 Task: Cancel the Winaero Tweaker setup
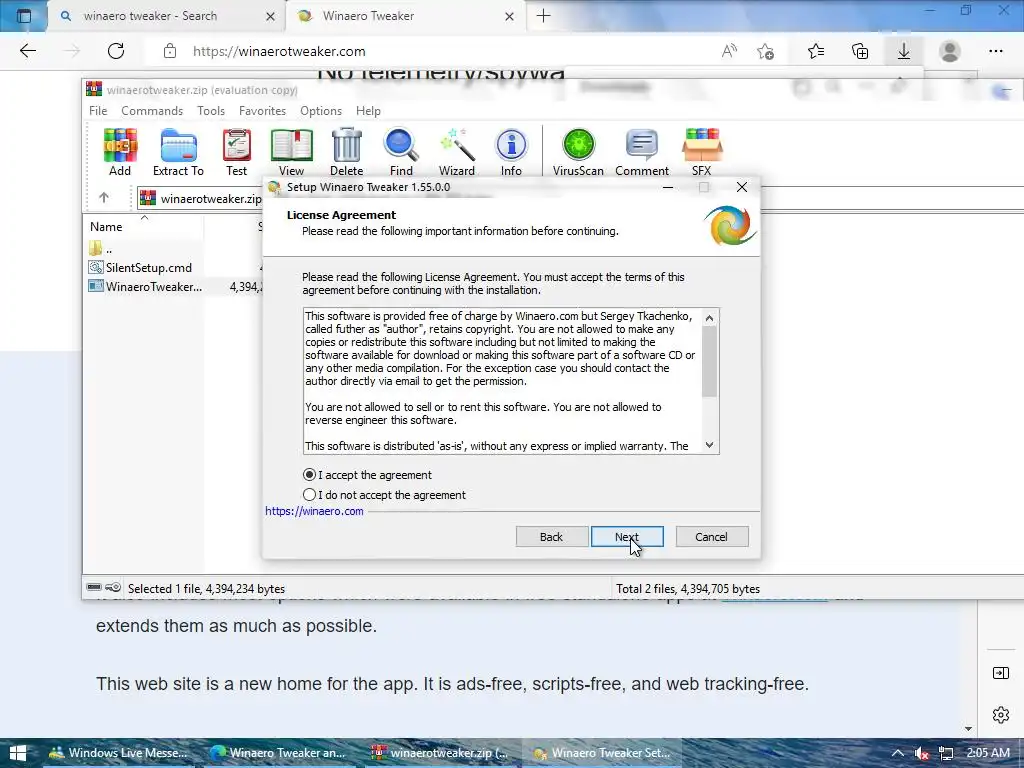click(x=712, y=537)
